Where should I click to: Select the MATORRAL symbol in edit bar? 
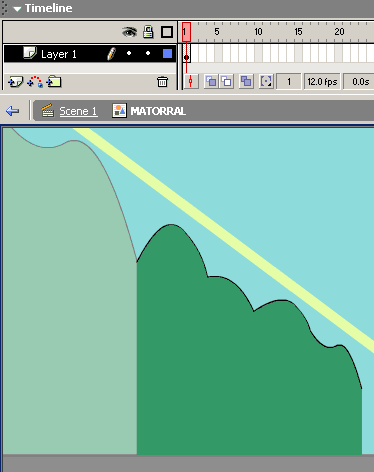pyautogui.click(x=158, y=111)
